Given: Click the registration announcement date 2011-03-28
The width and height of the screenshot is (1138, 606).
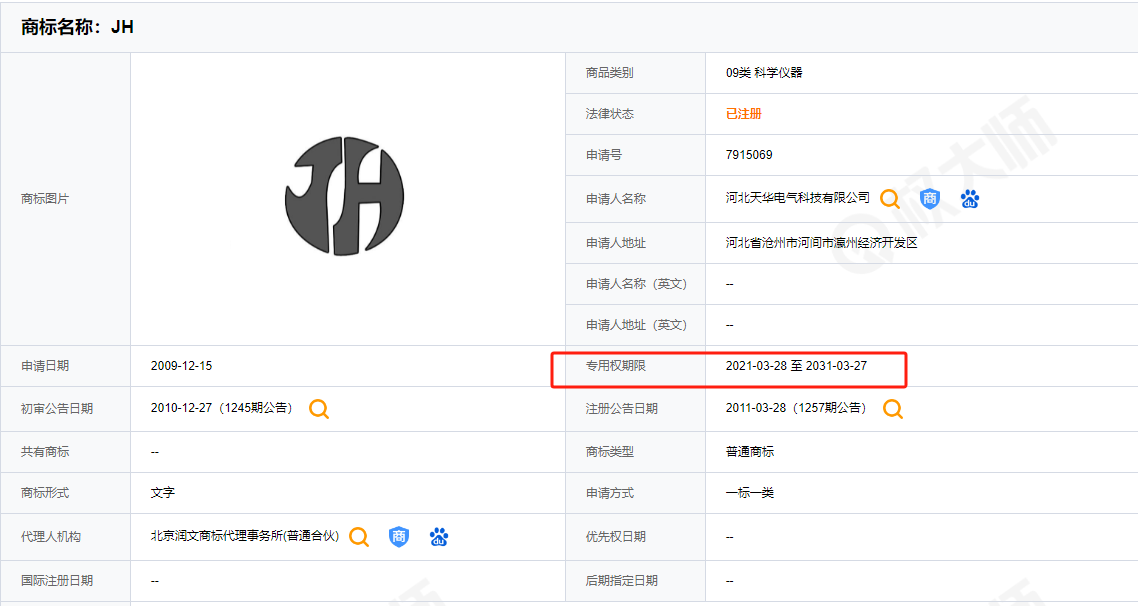Looking at the screenshot, I should point(756,408).
